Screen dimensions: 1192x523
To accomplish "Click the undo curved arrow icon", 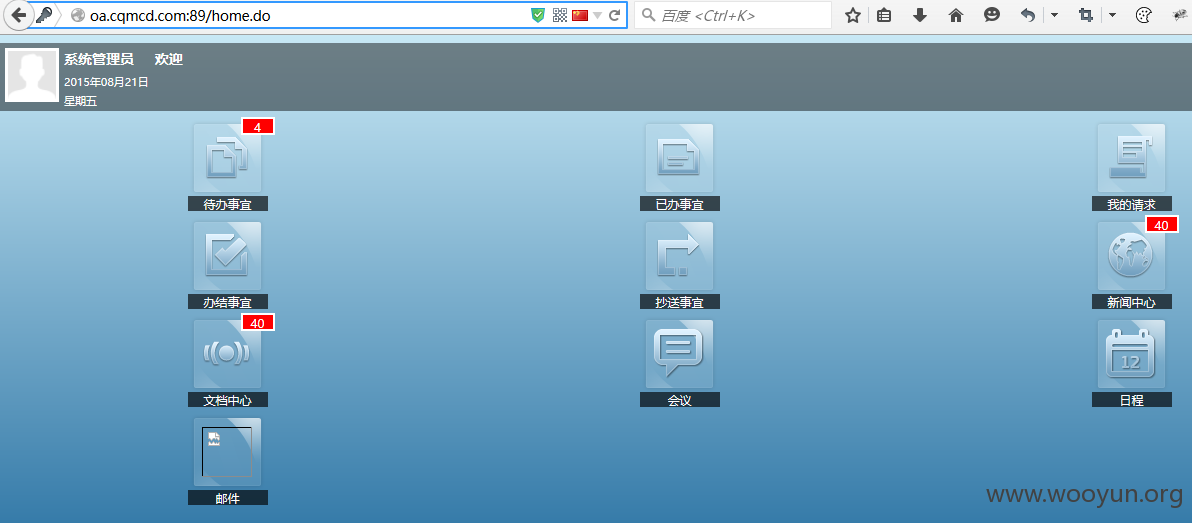I will click(x=1028, y=15).
